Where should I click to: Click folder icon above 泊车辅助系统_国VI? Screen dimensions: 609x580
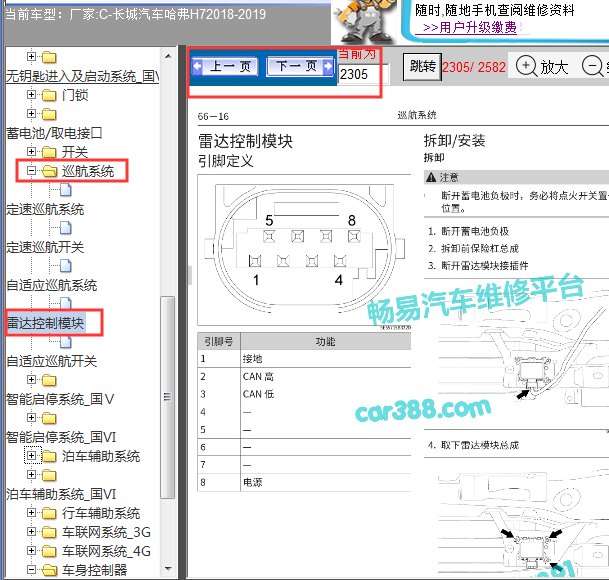(49, 475)
